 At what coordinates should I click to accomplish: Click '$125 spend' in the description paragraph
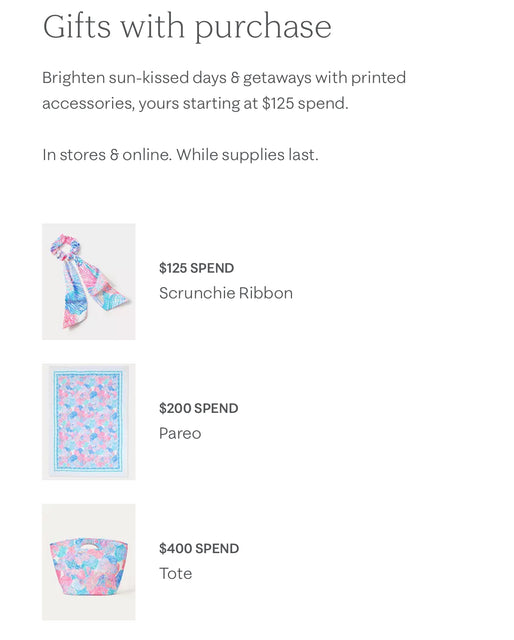[305, 103]
